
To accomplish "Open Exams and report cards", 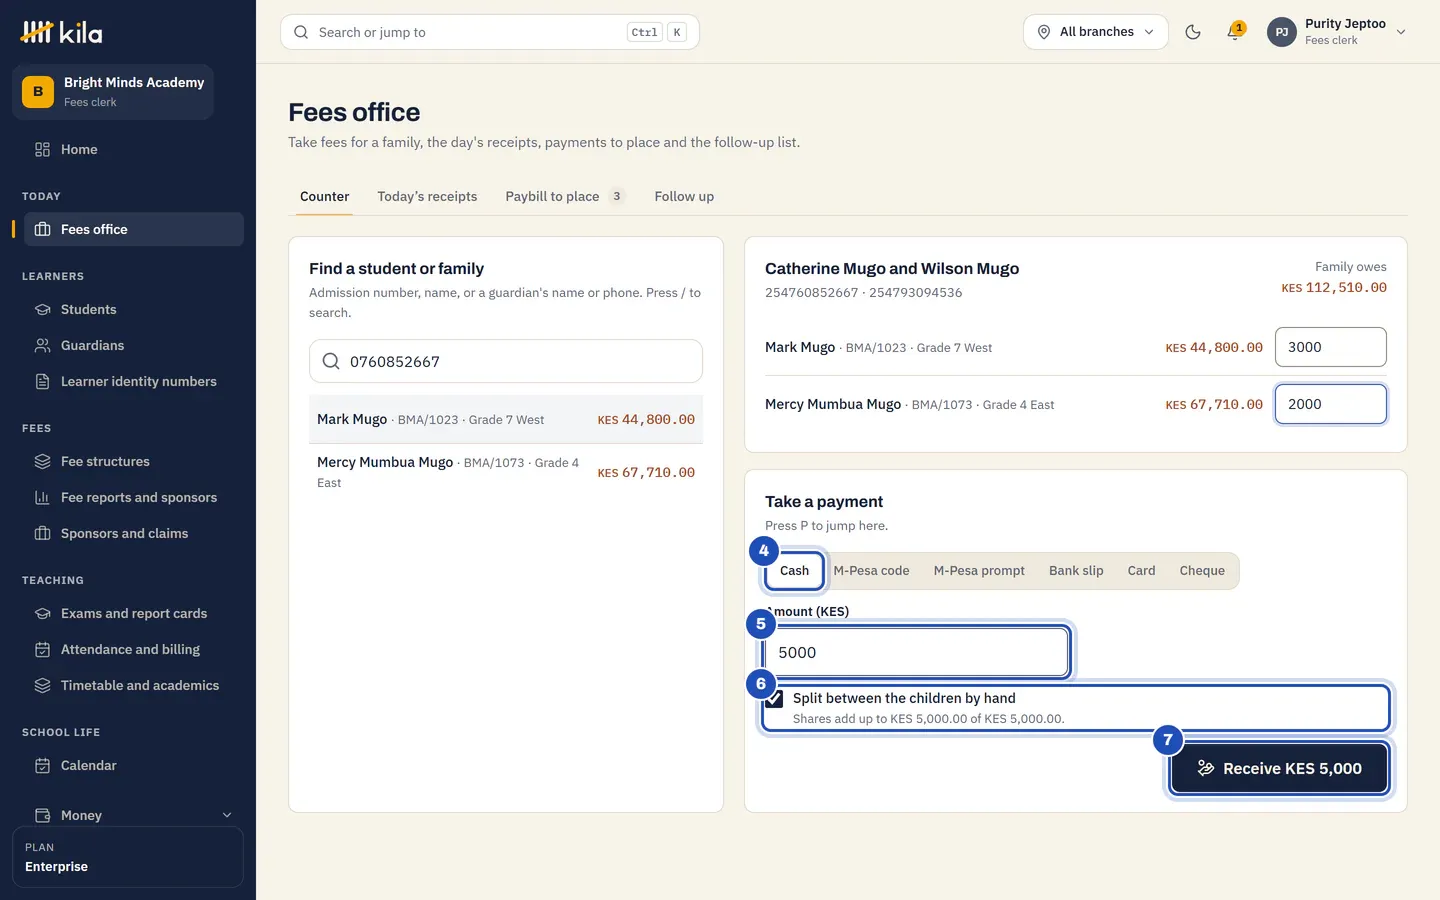I will click(x=134, y=613).
